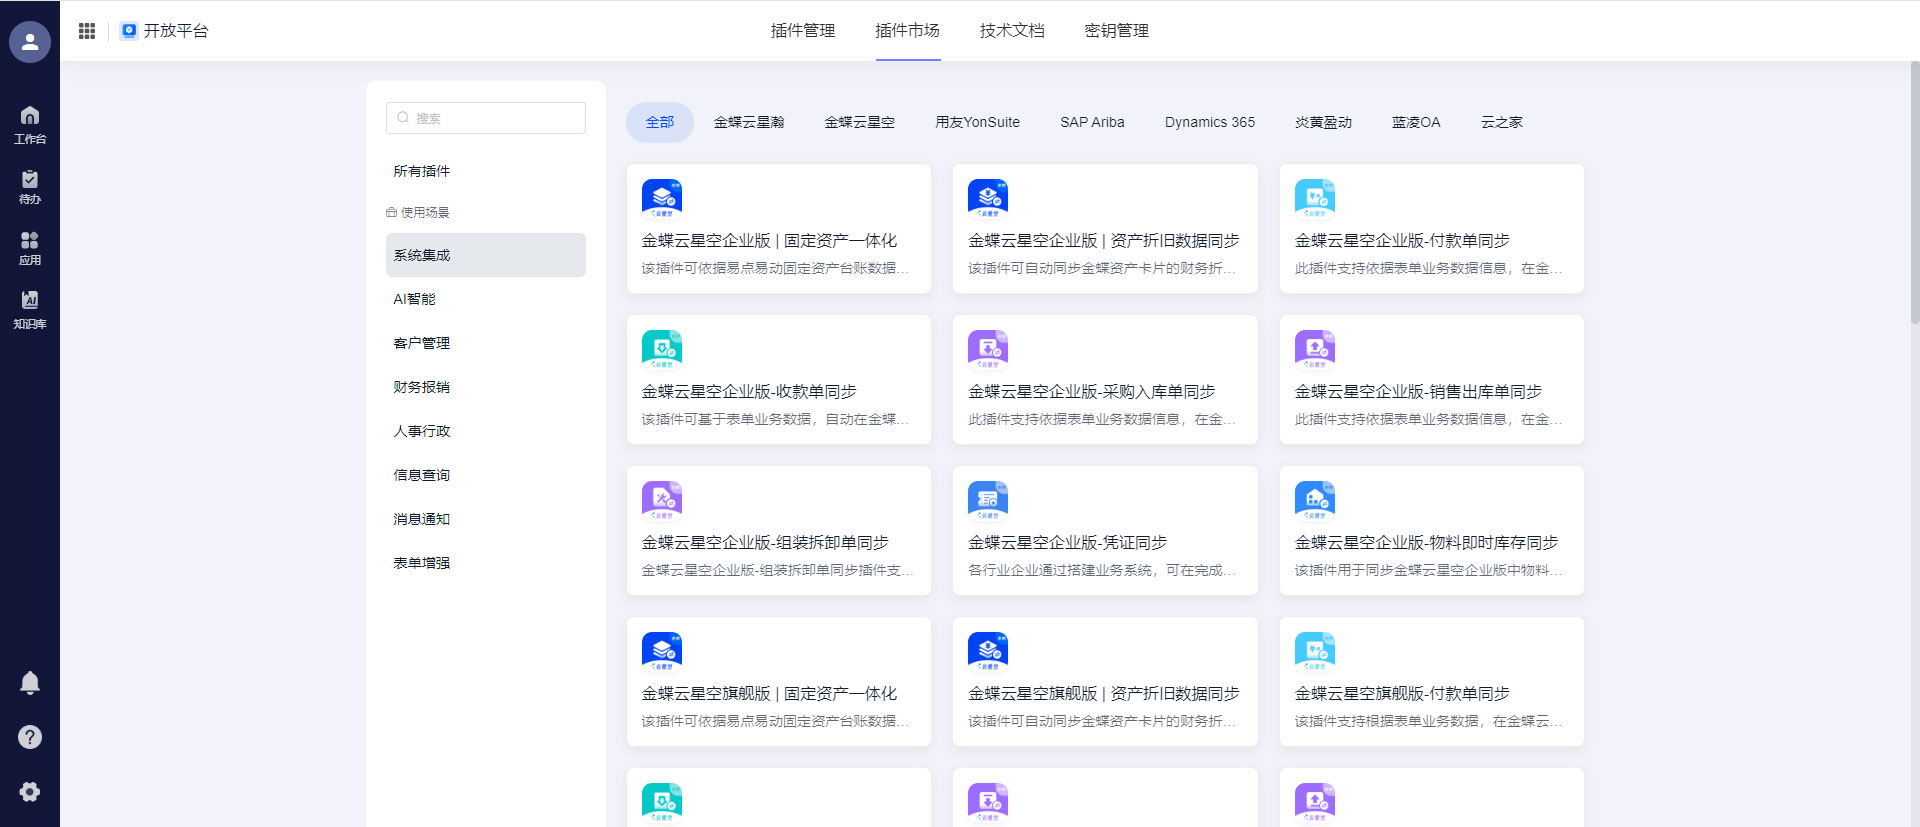Open the help question mark icon
Screen dimensions: 1920x827
pyautogui.click(x=30, y=737)
